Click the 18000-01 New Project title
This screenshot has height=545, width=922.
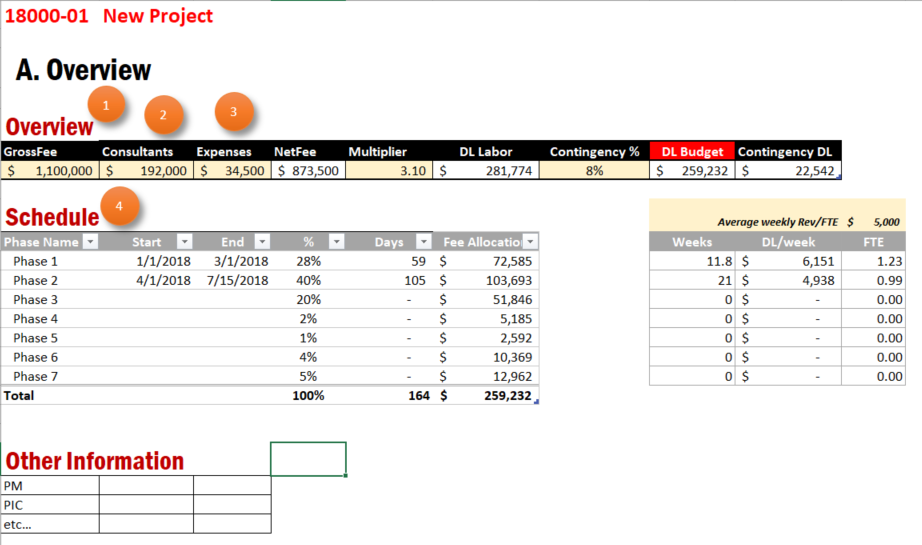(109, 16)
